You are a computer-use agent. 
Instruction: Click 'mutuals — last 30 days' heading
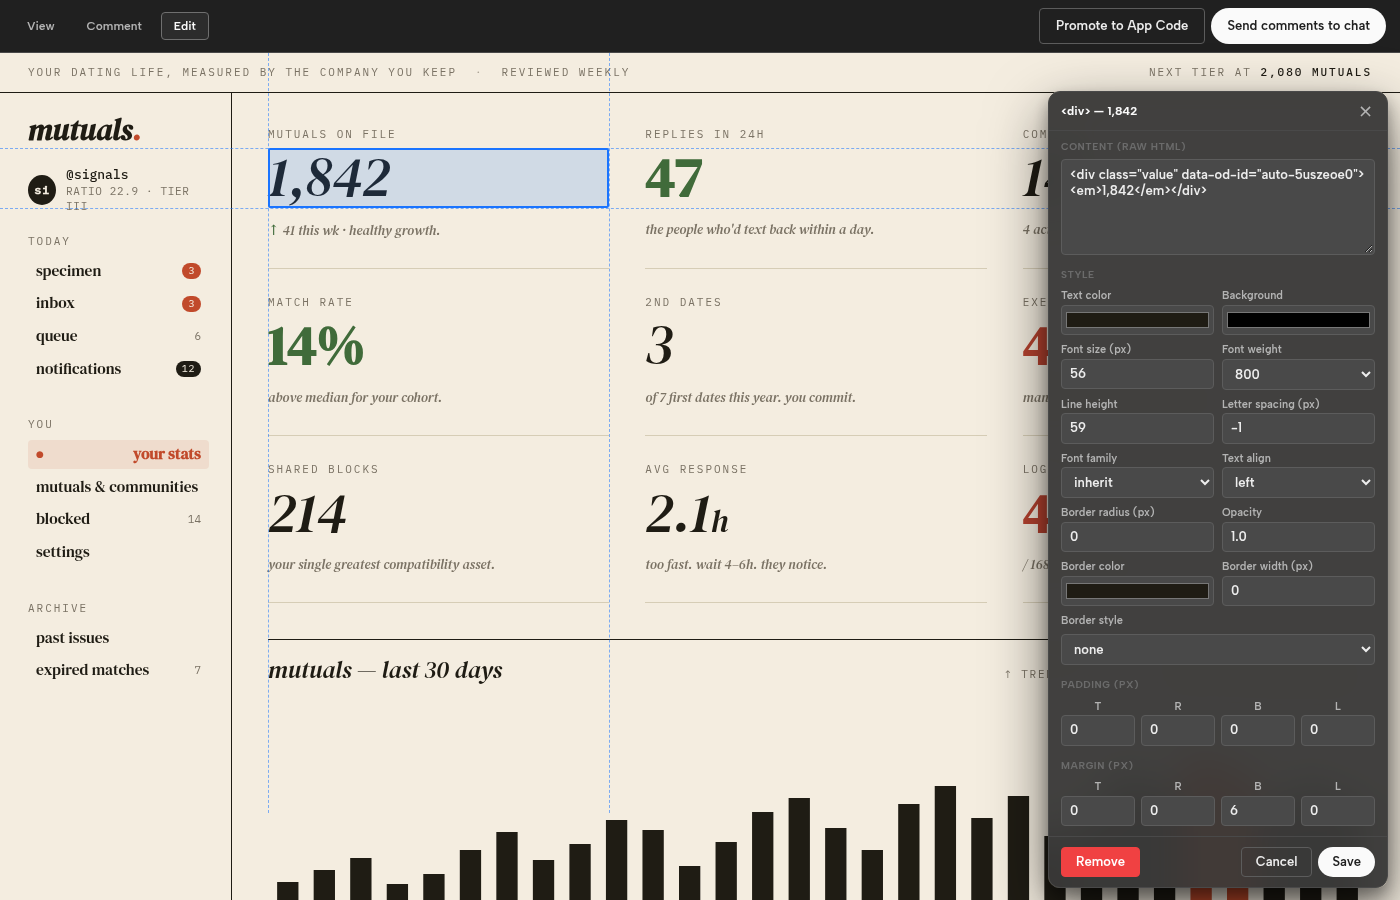pyautogui.click(x=385, y=670)
